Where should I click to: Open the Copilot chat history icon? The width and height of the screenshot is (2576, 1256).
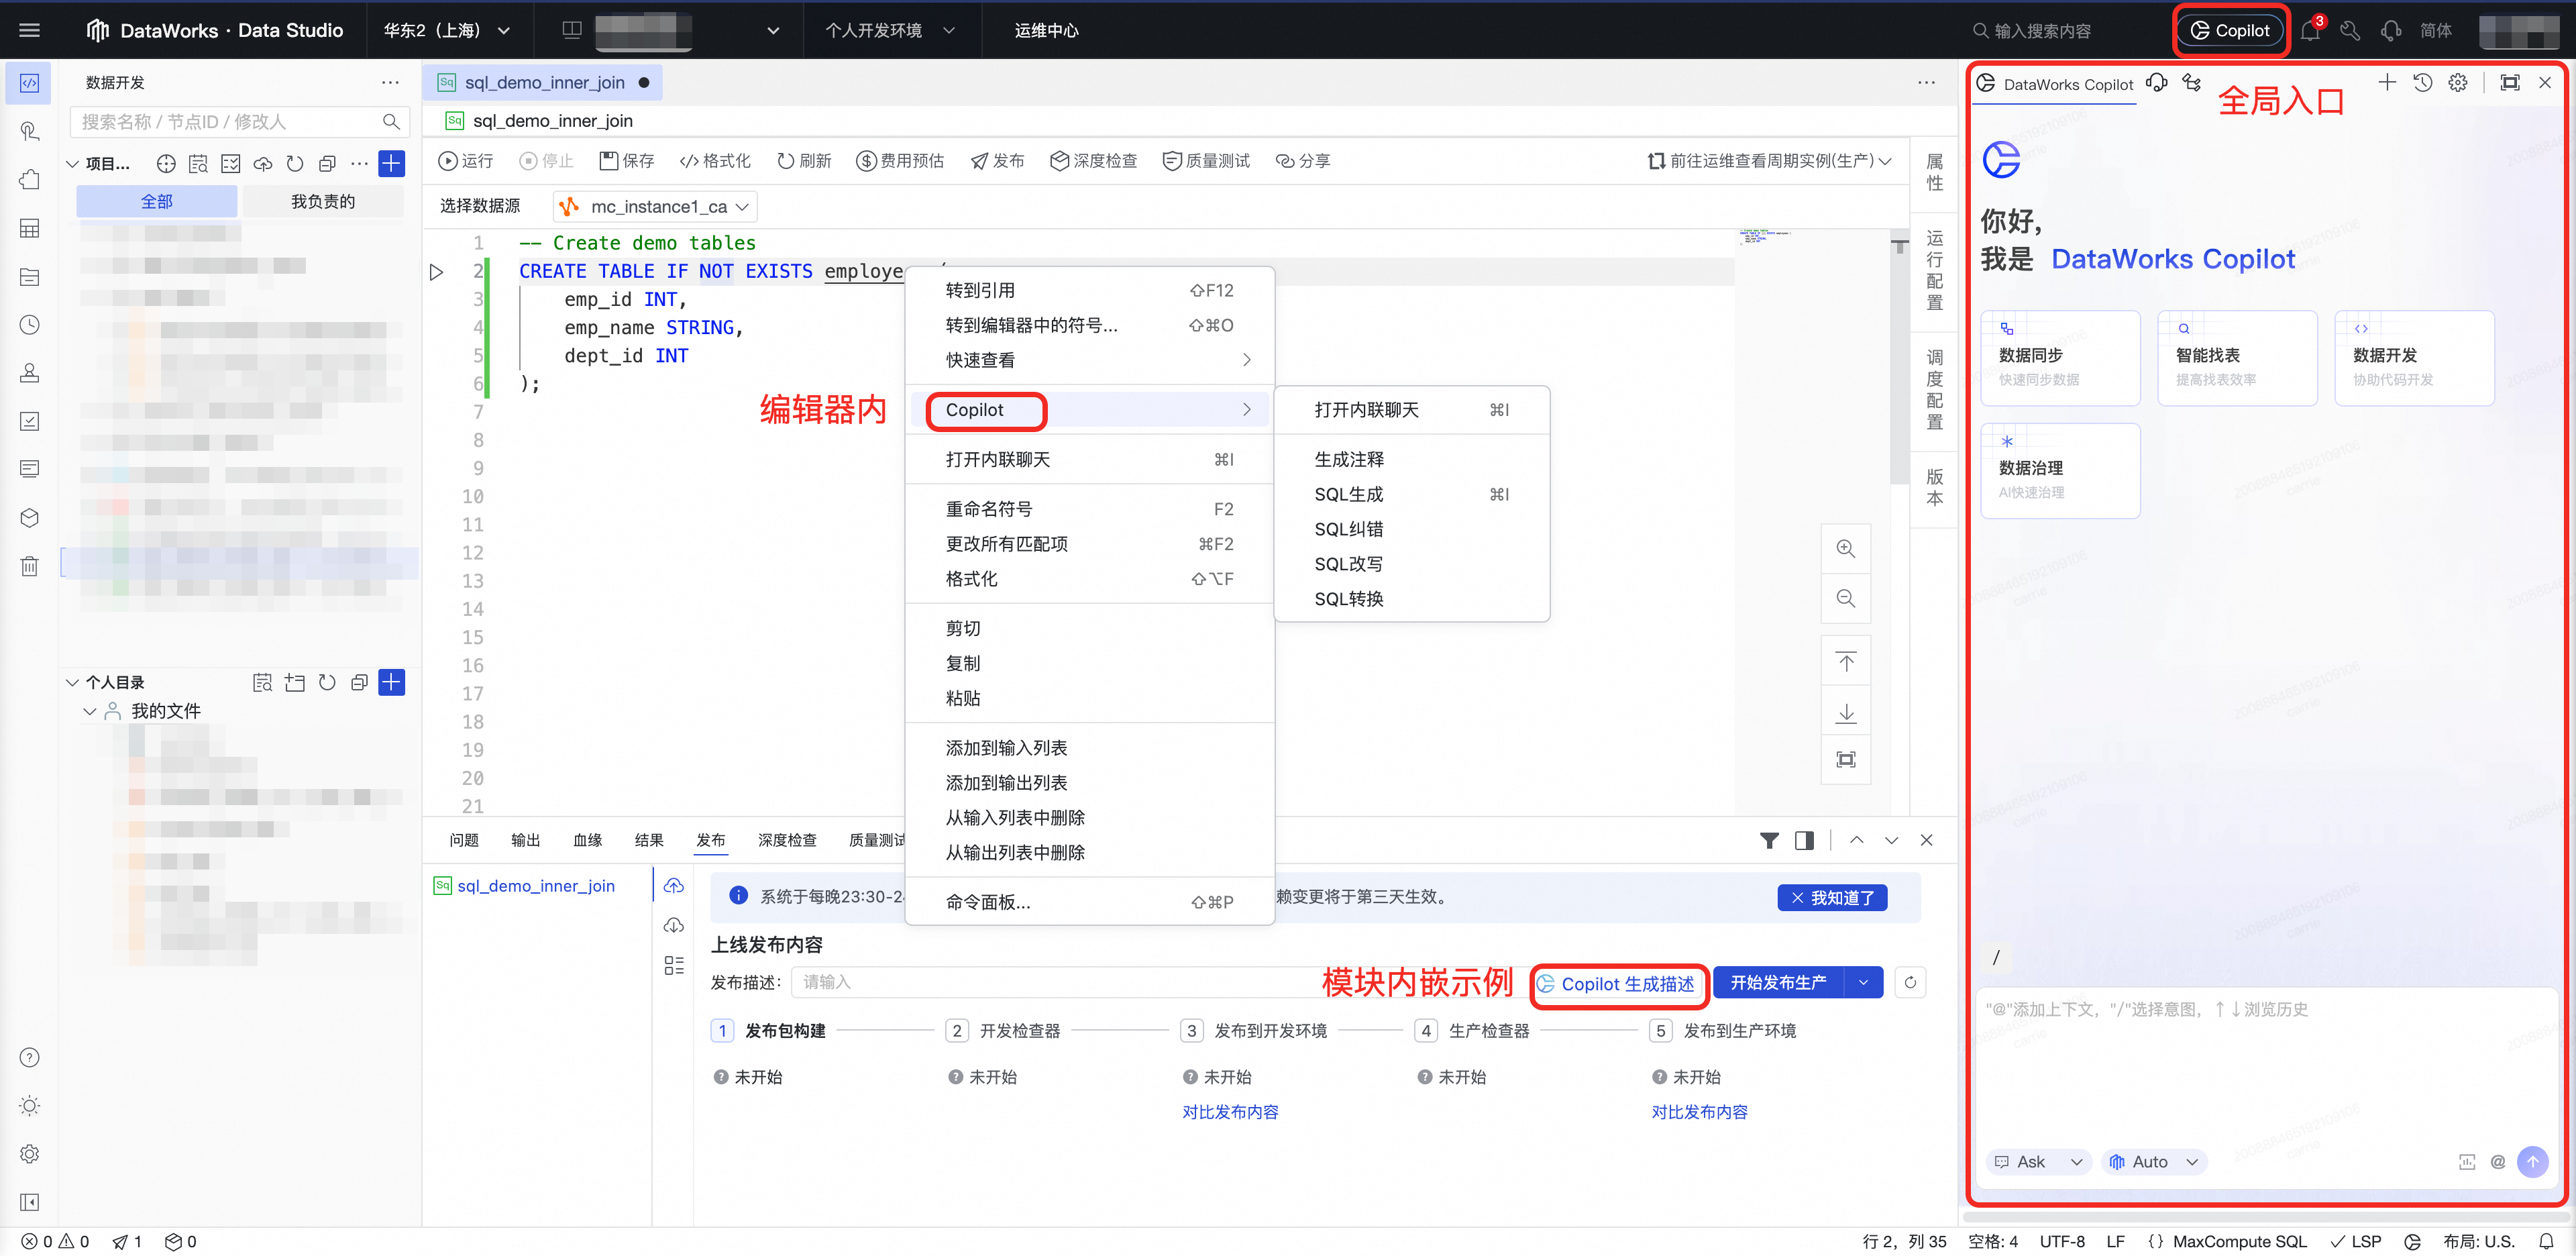2422,83
